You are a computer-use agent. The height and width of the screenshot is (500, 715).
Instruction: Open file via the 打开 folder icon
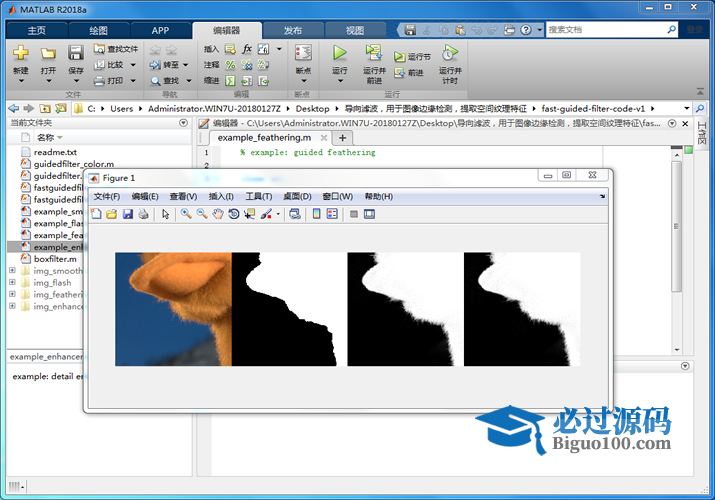click(48, 53)
